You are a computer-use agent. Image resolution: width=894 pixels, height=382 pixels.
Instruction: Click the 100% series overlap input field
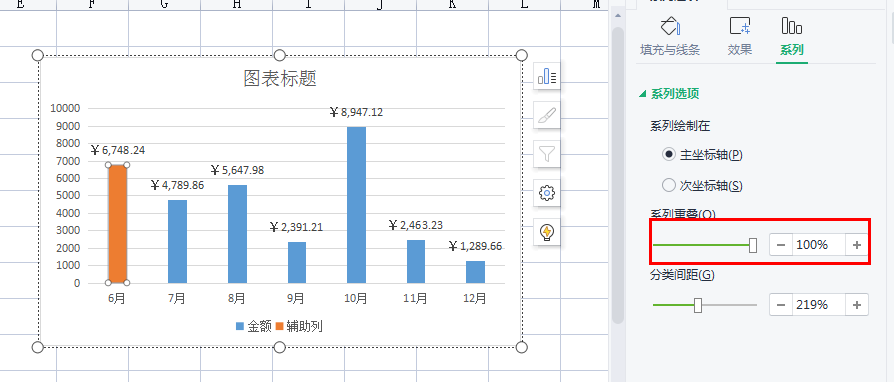point(819,245)
